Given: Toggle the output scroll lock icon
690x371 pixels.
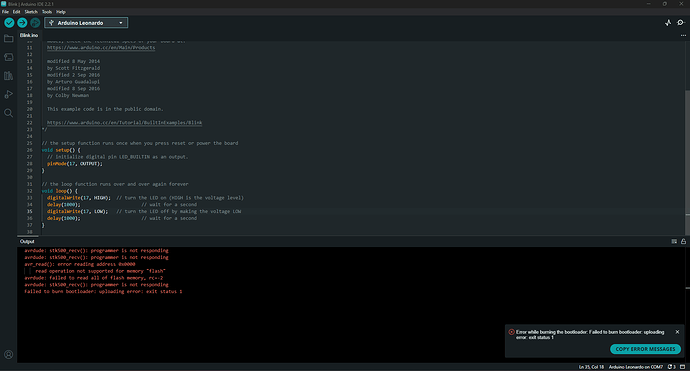Looking at the screenshot, I should 683,241.
